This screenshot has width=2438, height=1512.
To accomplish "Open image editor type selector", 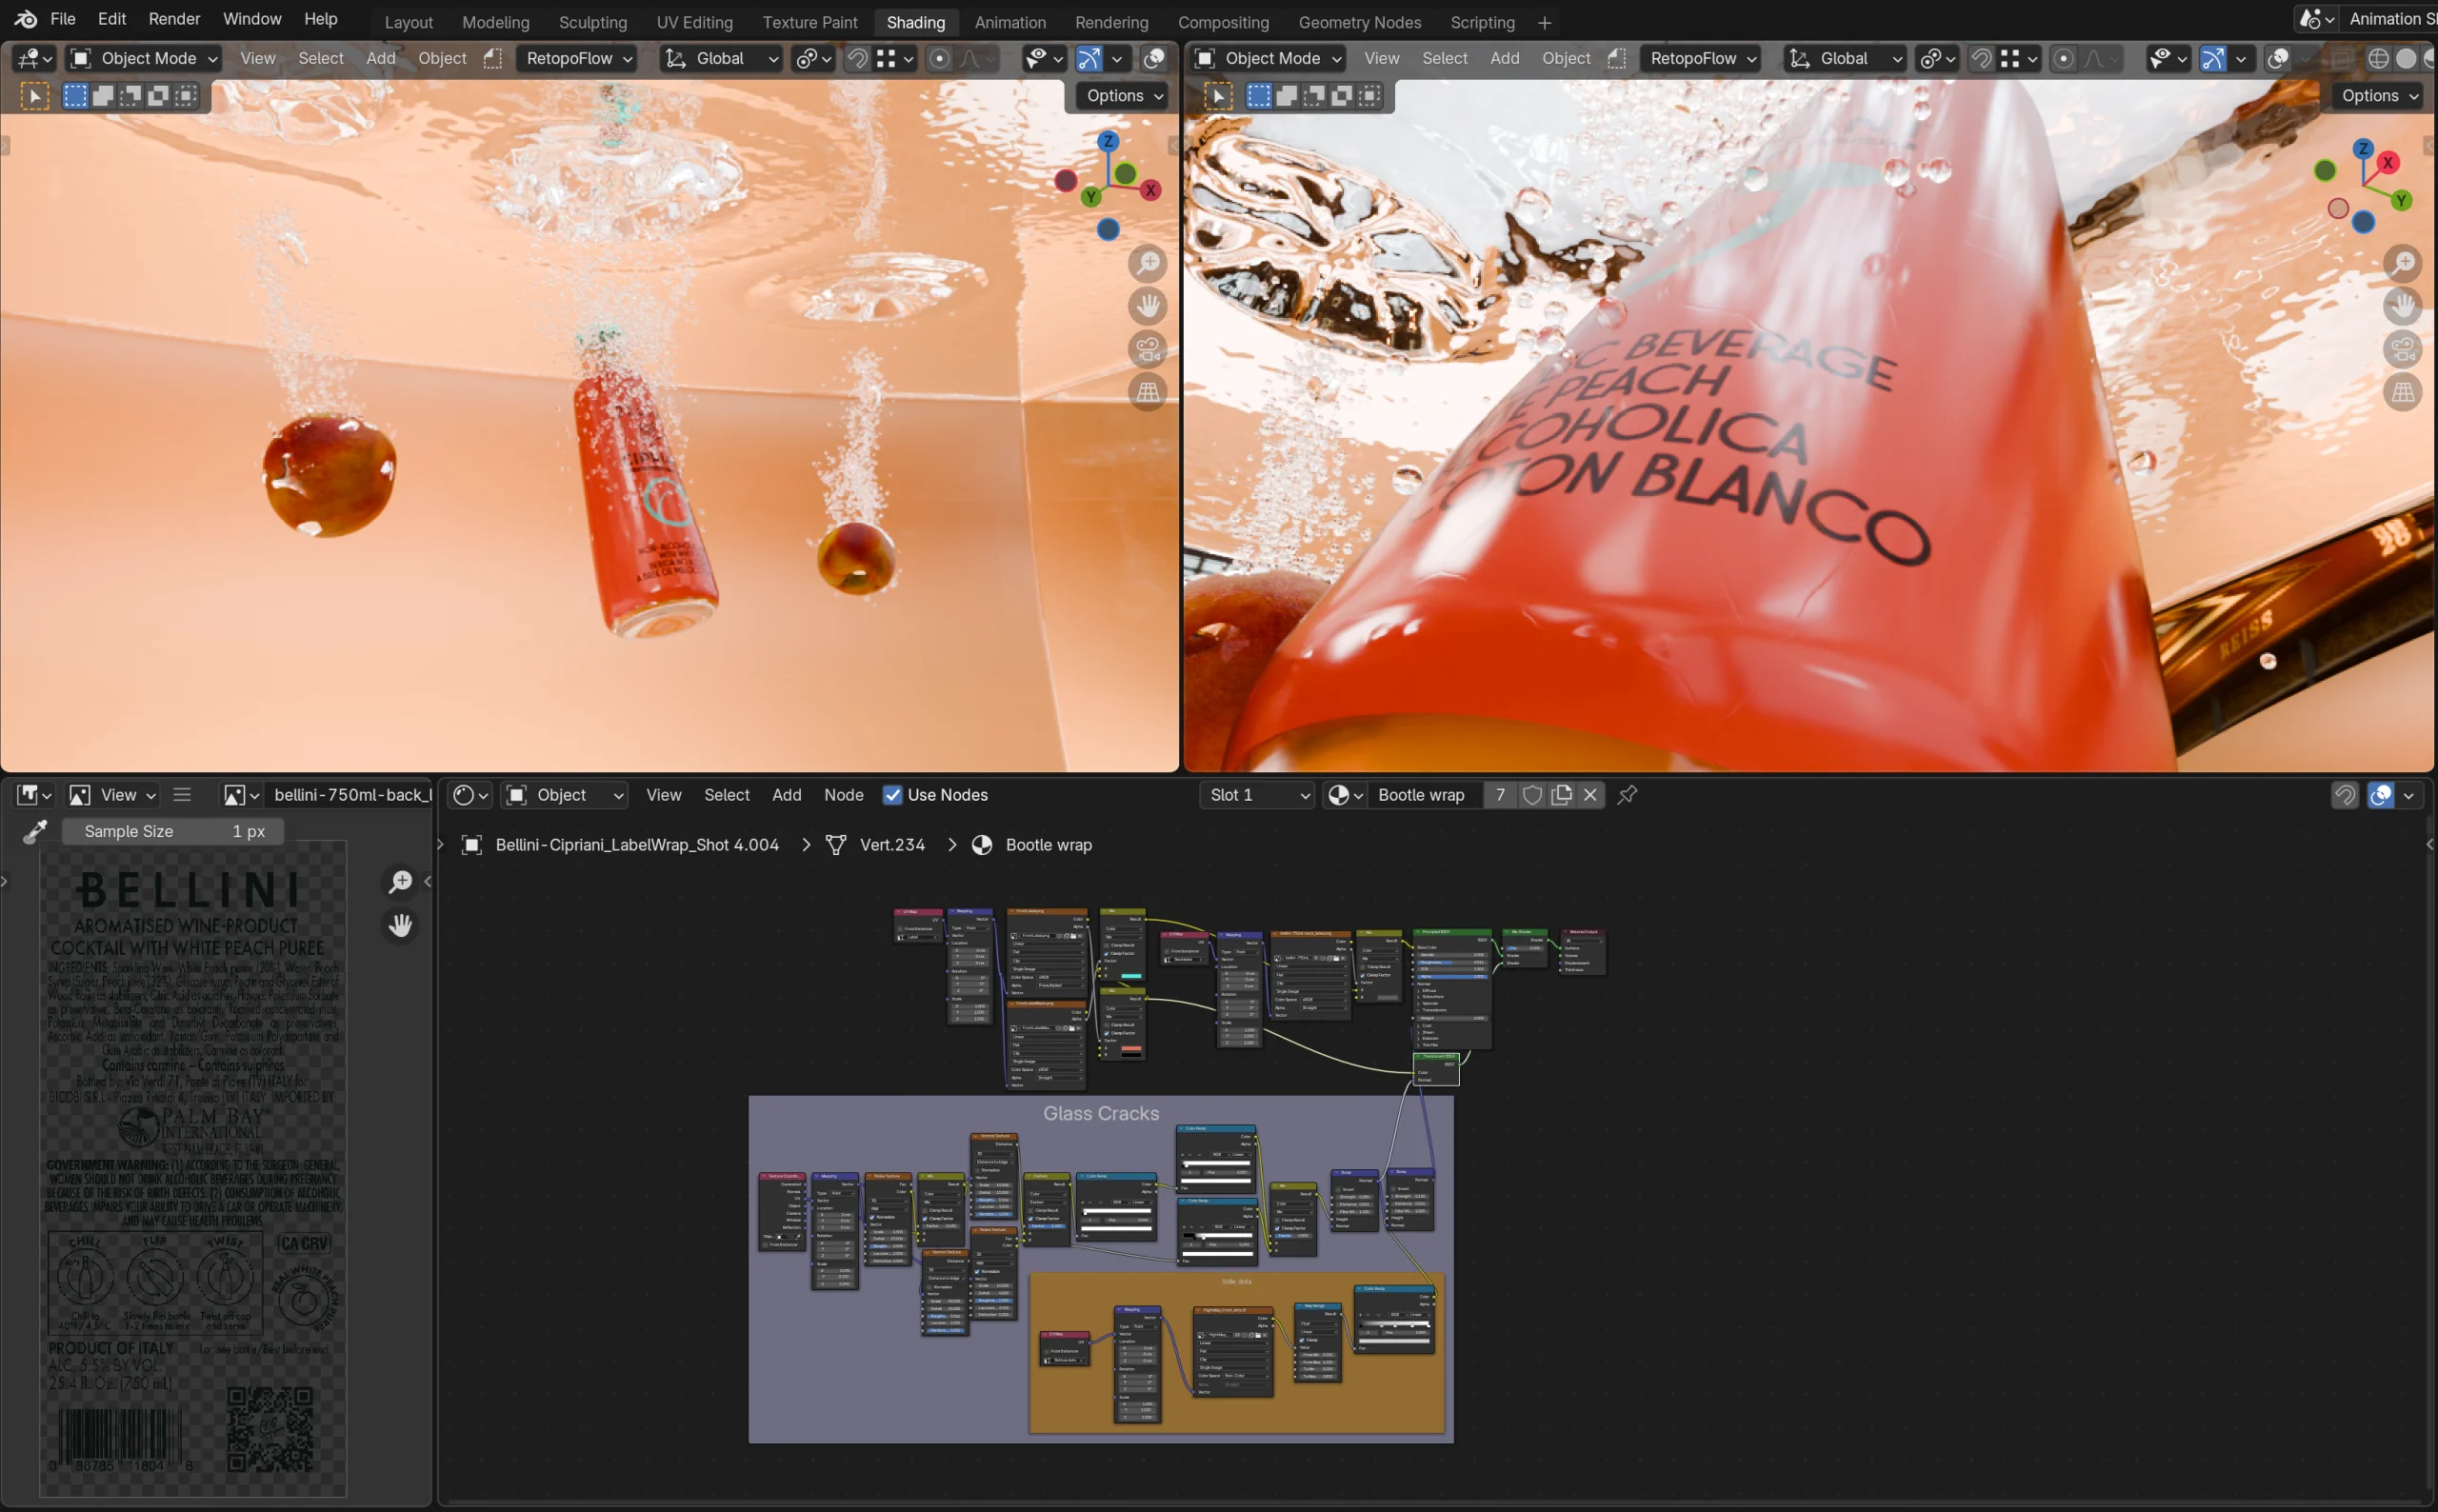I will [x=35, y=794].
